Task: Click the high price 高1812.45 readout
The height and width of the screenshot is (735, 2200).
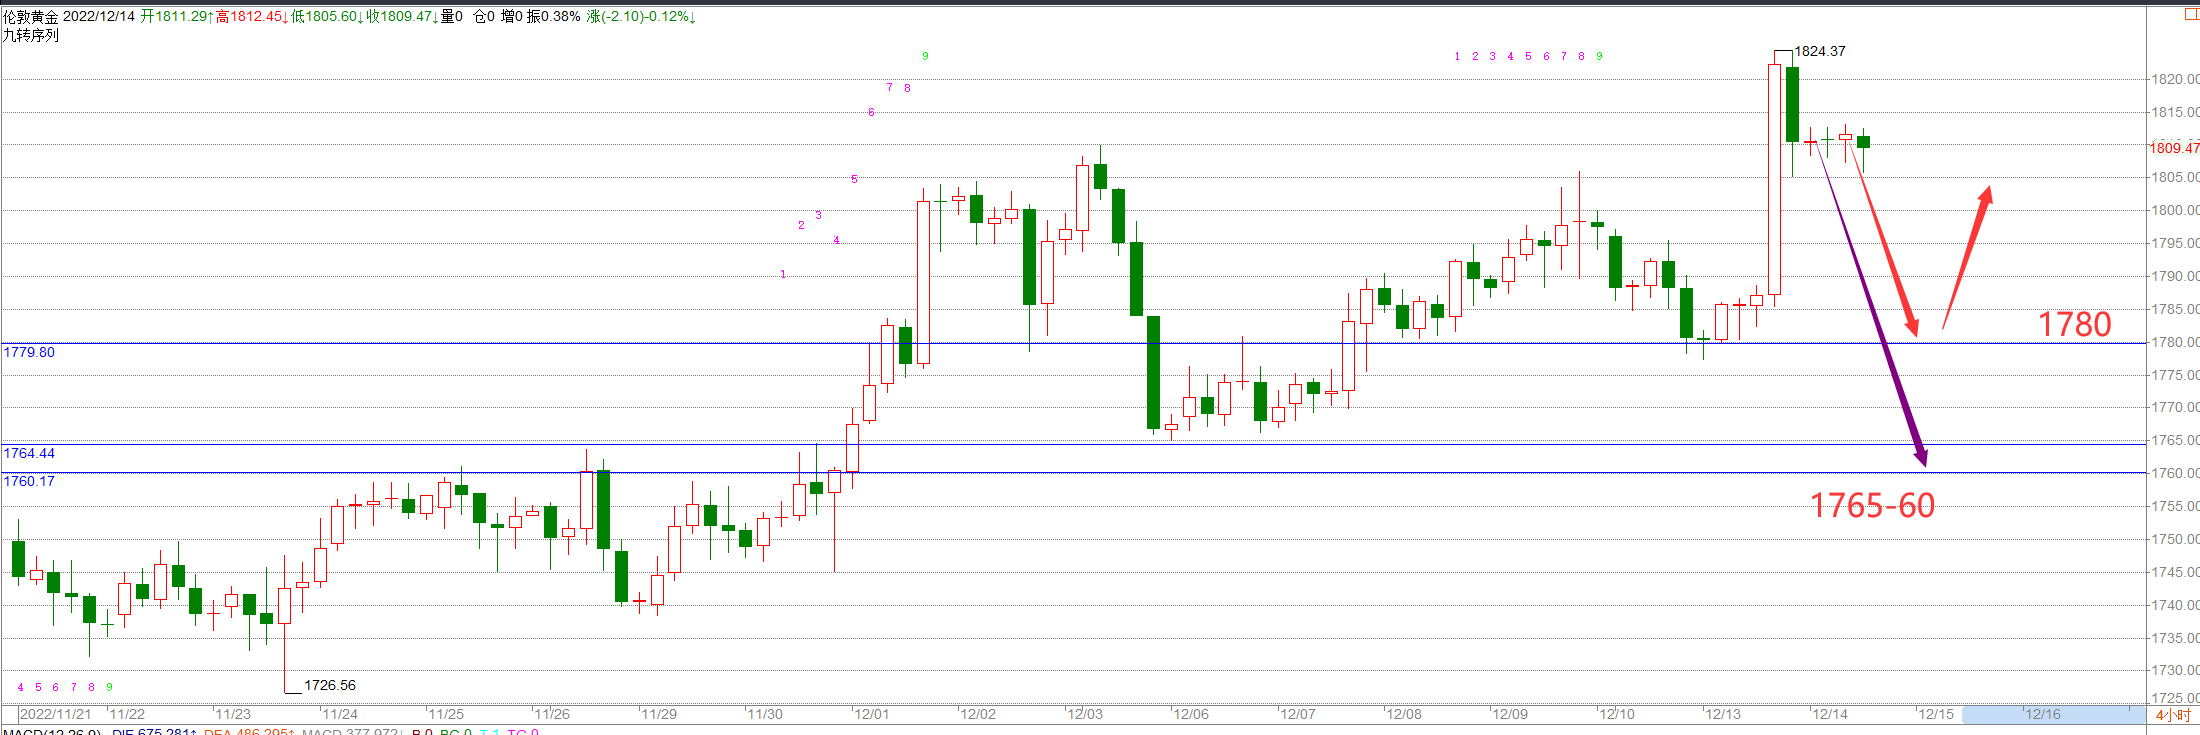Action: (x=252, y=17)
